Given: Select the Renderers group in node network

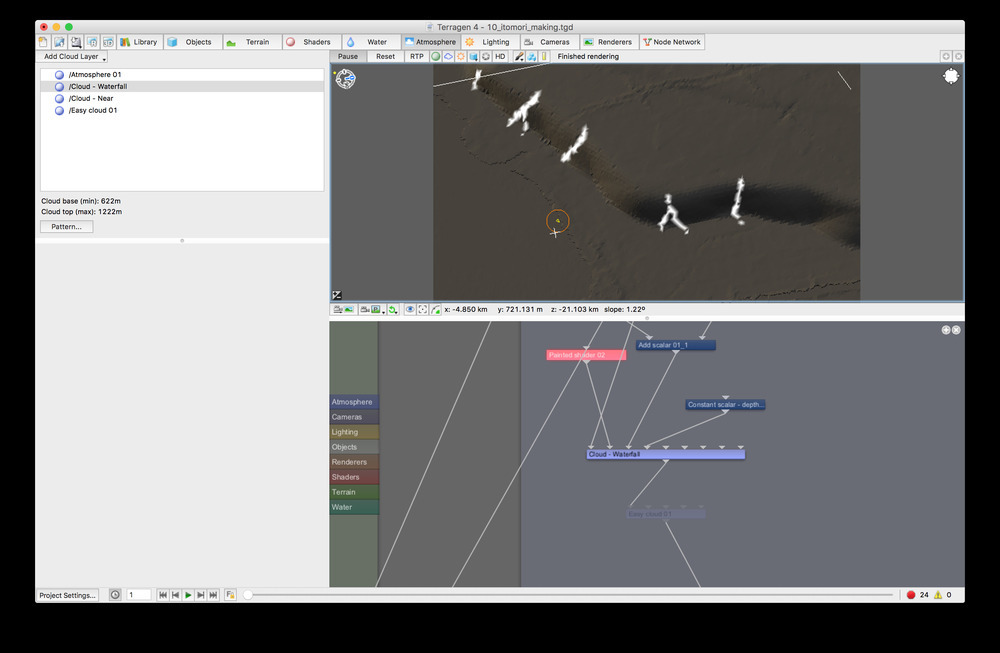Looking at the screenshot, I should click(x=354, y=462).
